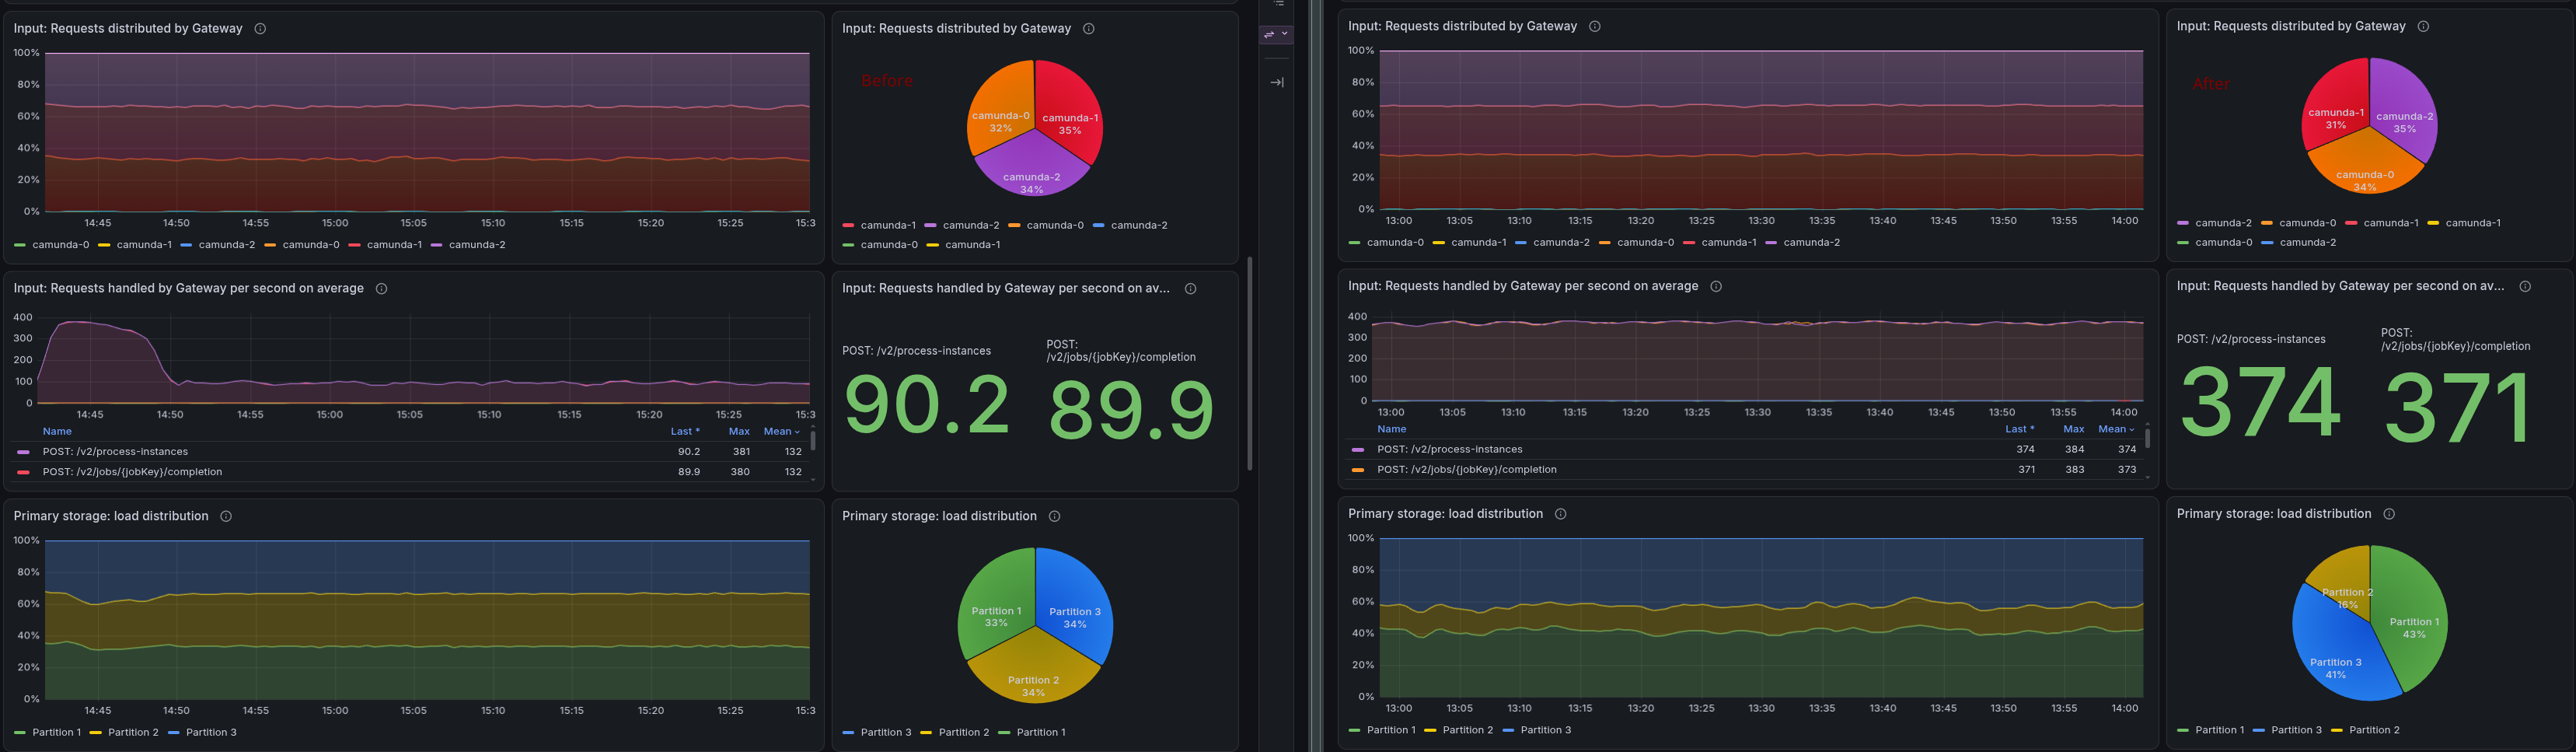Open the chevron dropdown beside the swap icon
Image resolution: width=2576 pixels, height=752 pixels.
click(1285, 34)
